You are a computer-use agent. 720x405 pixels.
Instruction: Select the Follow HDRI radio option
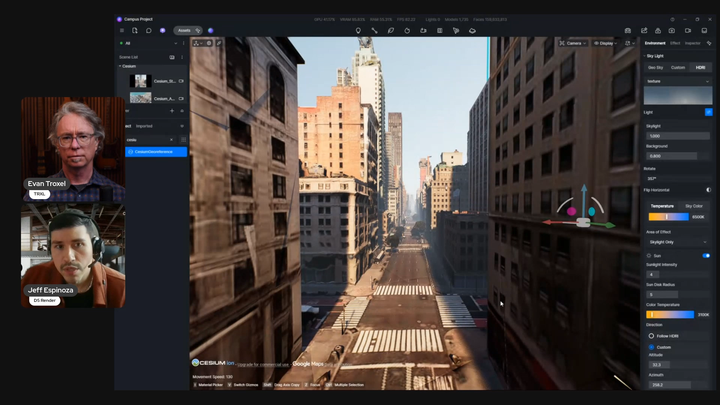(651, 336)
